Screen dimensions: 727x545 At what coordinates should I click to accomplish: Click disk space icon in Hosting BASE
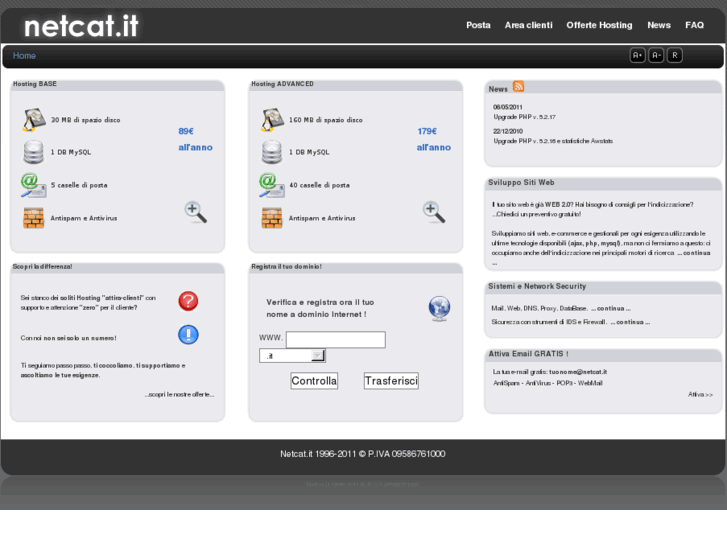tap(34, 120)
